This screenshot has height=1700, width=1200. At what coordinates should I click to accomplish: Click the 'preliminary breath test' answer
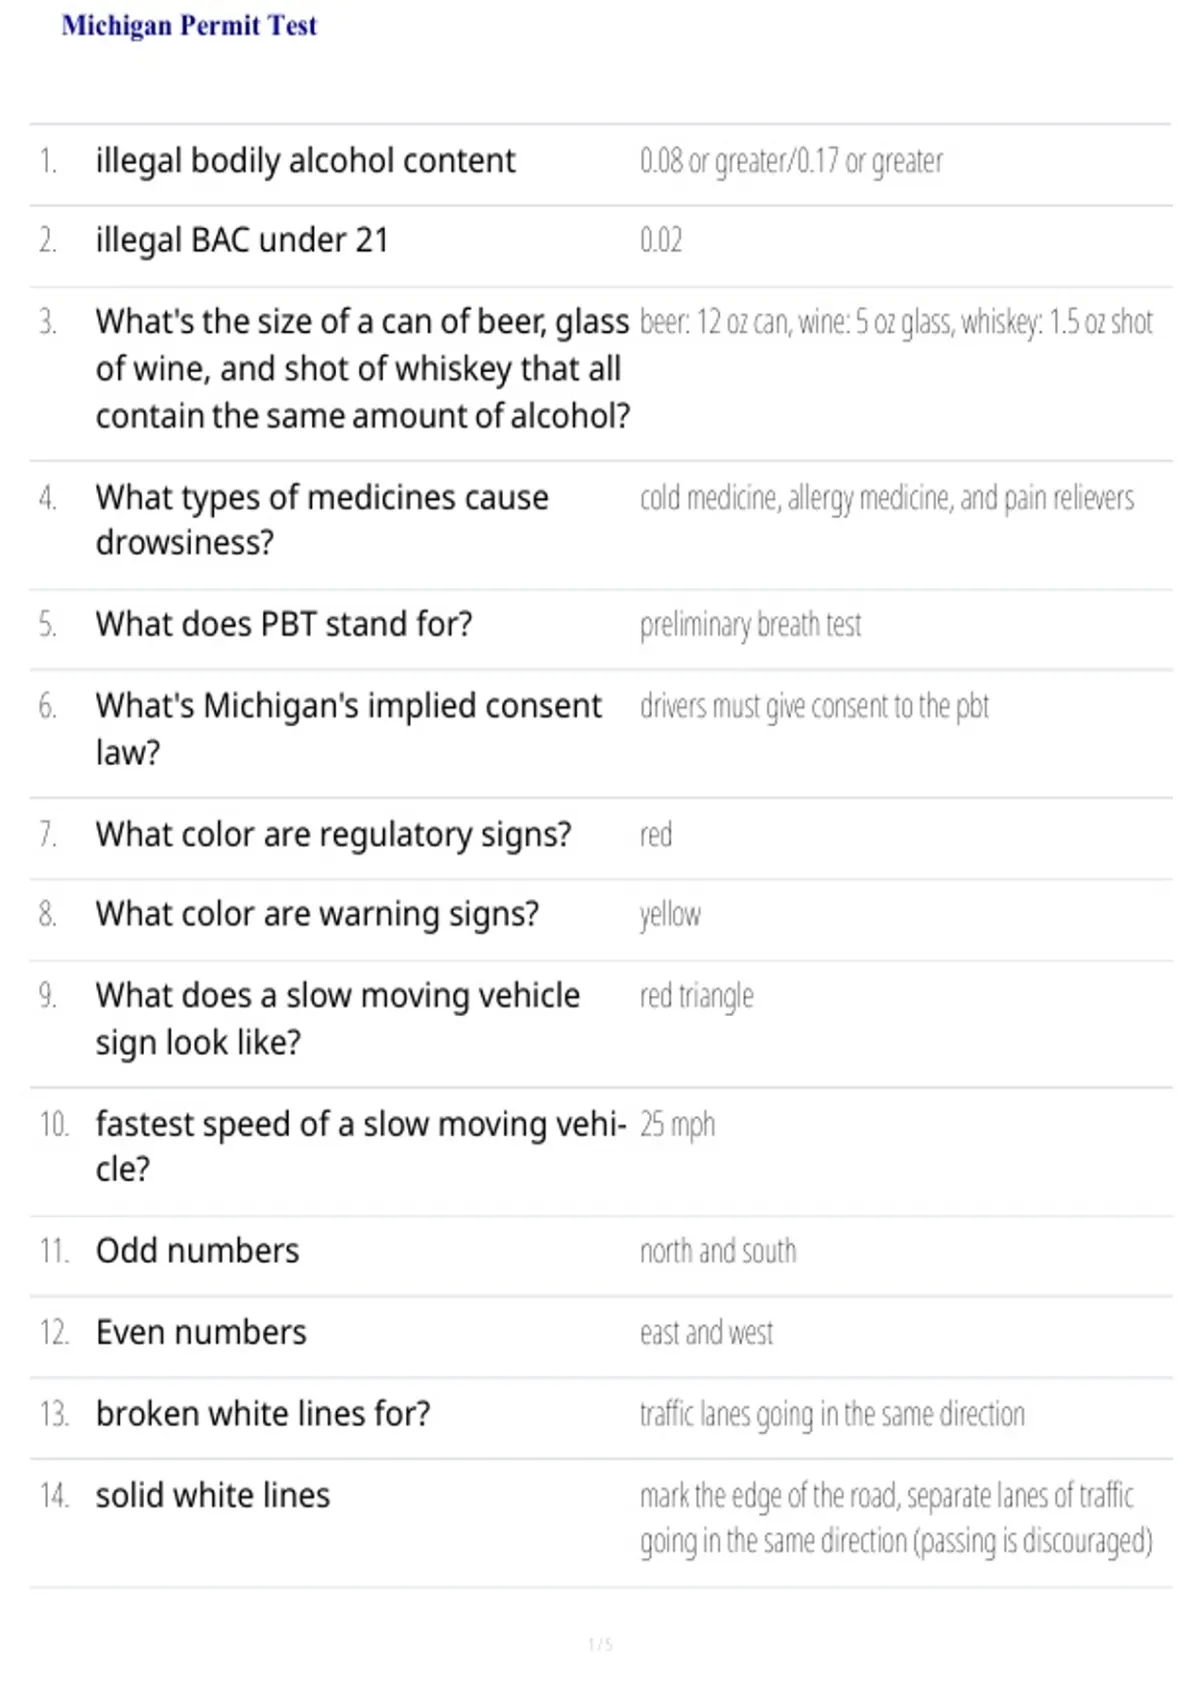tap(750, 625)
